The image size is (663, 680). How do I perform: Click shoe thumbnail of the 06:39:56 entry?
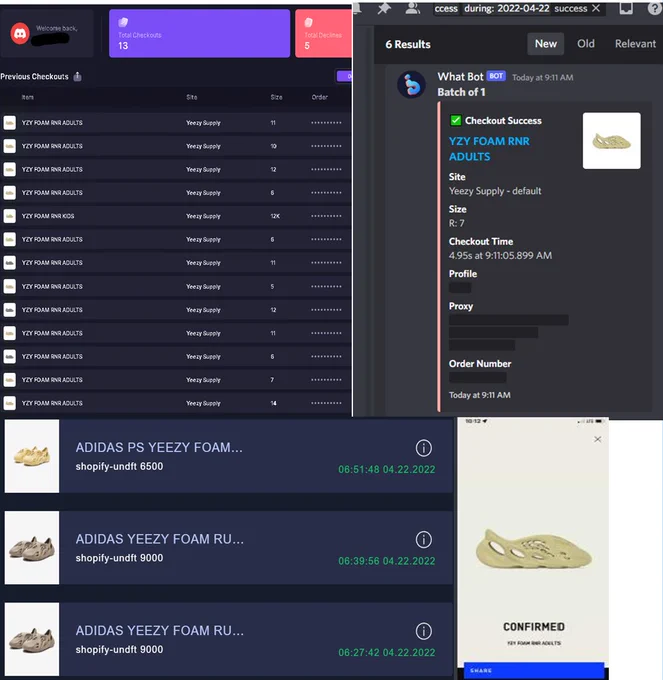click(32, 548)
